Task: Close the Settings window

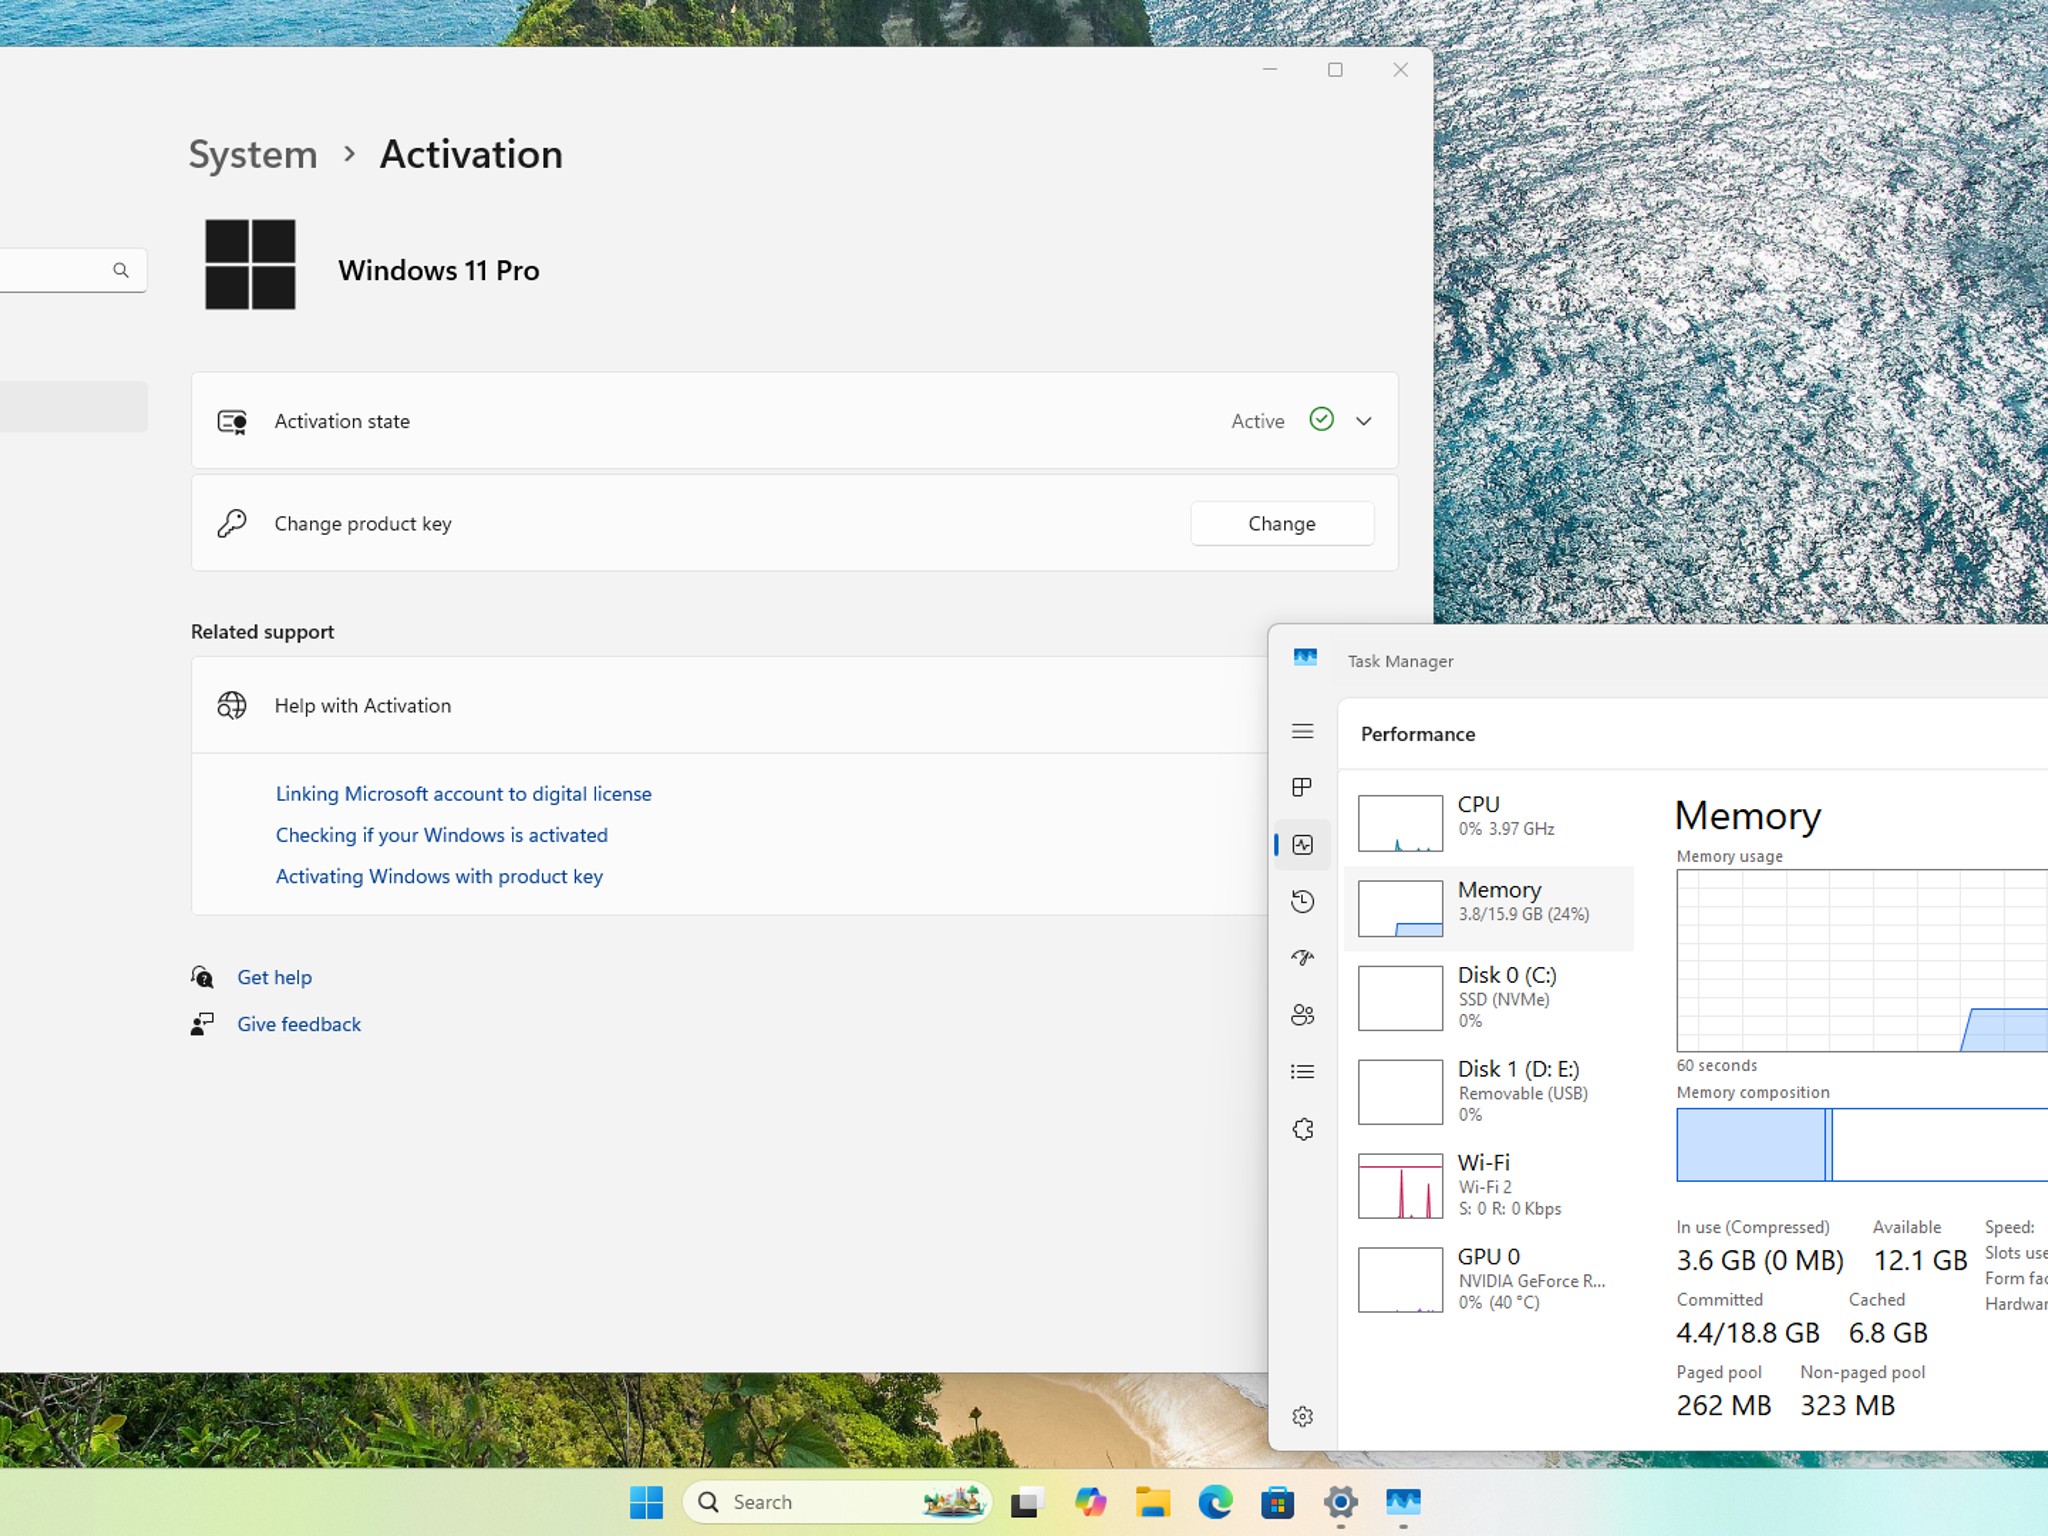Action: [1400, 70]
